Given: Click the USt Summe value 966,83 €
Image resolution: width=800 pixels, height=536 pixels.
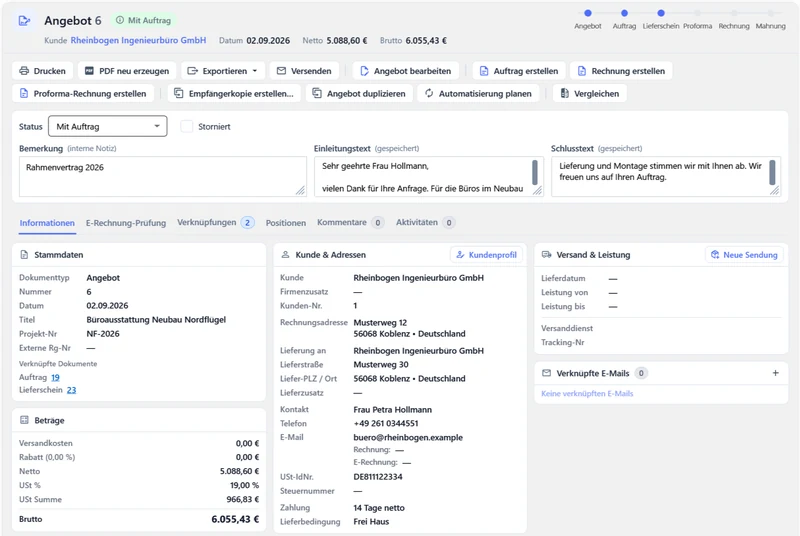Looking at the screenshot, I should pos(243,499).
